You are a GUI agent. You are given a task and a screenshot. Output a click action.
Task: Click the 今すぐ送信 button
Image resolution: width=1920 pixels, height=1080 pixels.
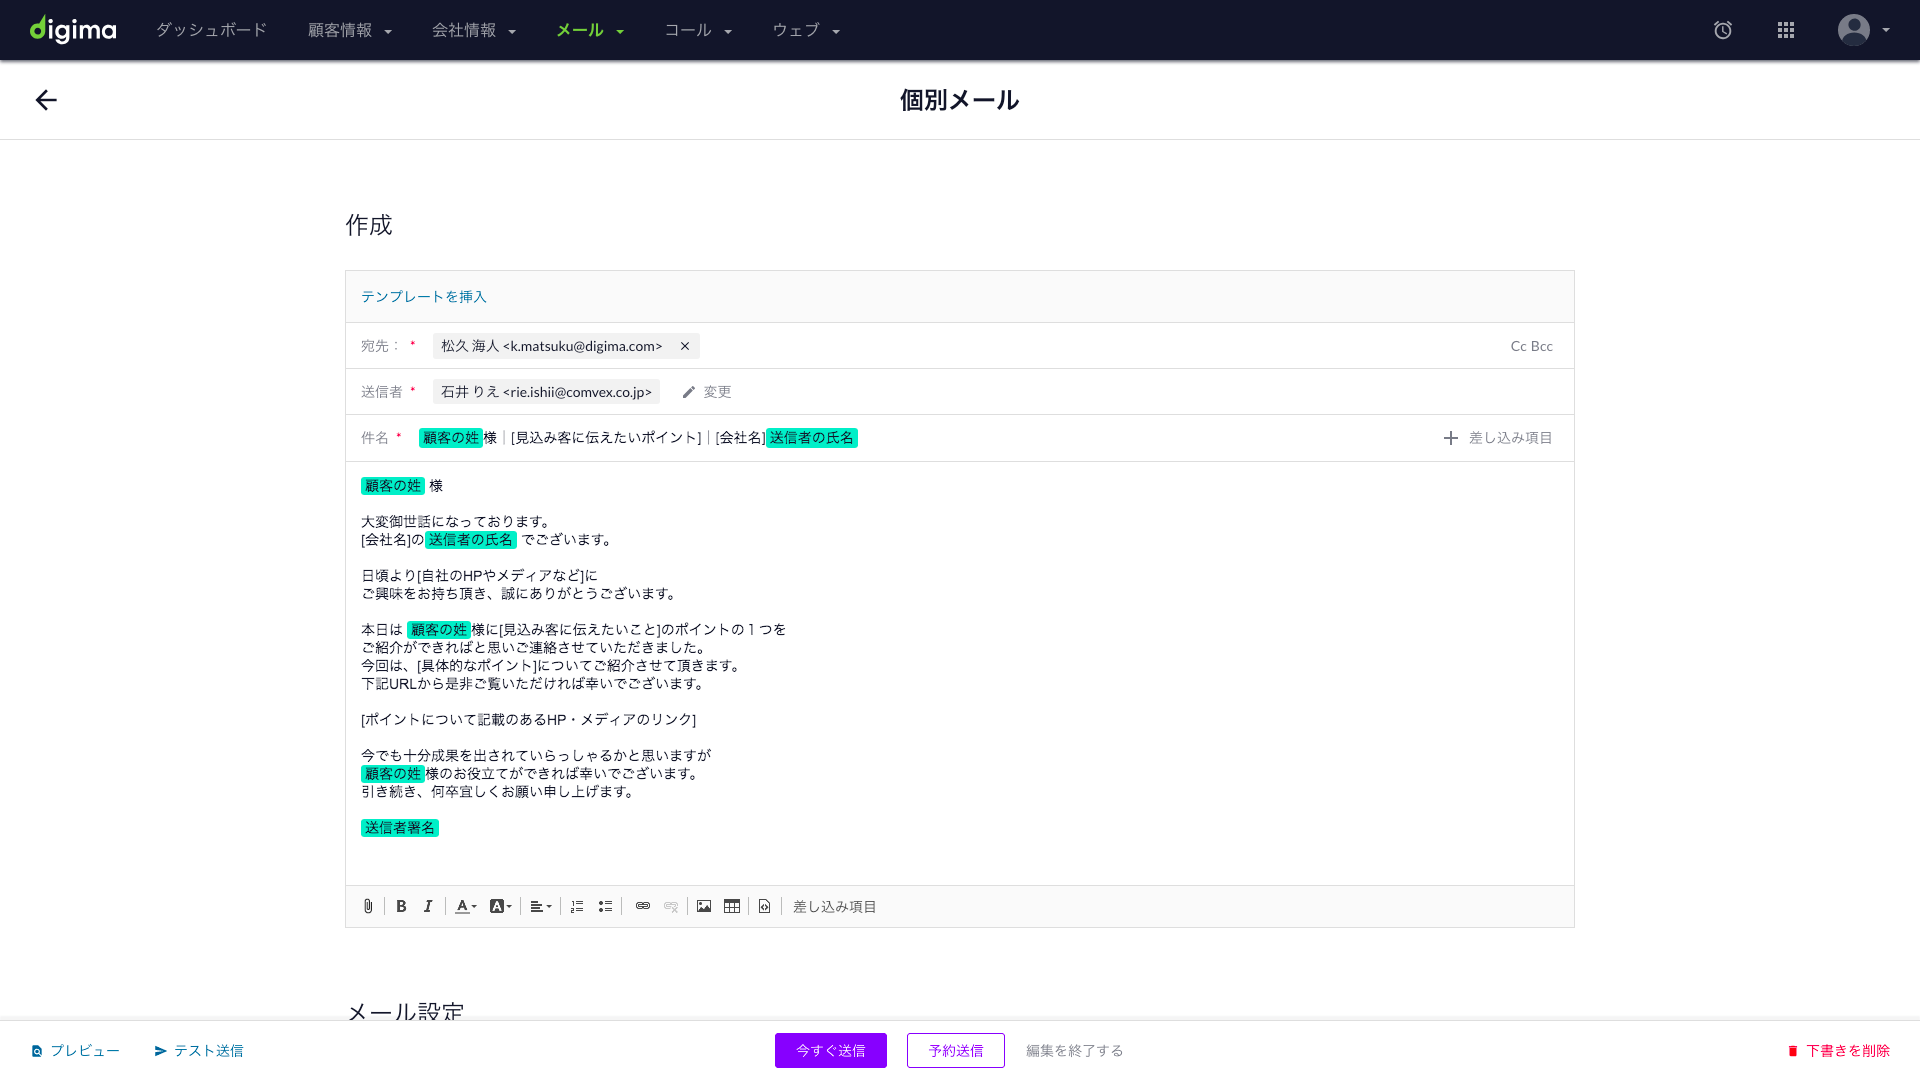[x=831, y=1051]
